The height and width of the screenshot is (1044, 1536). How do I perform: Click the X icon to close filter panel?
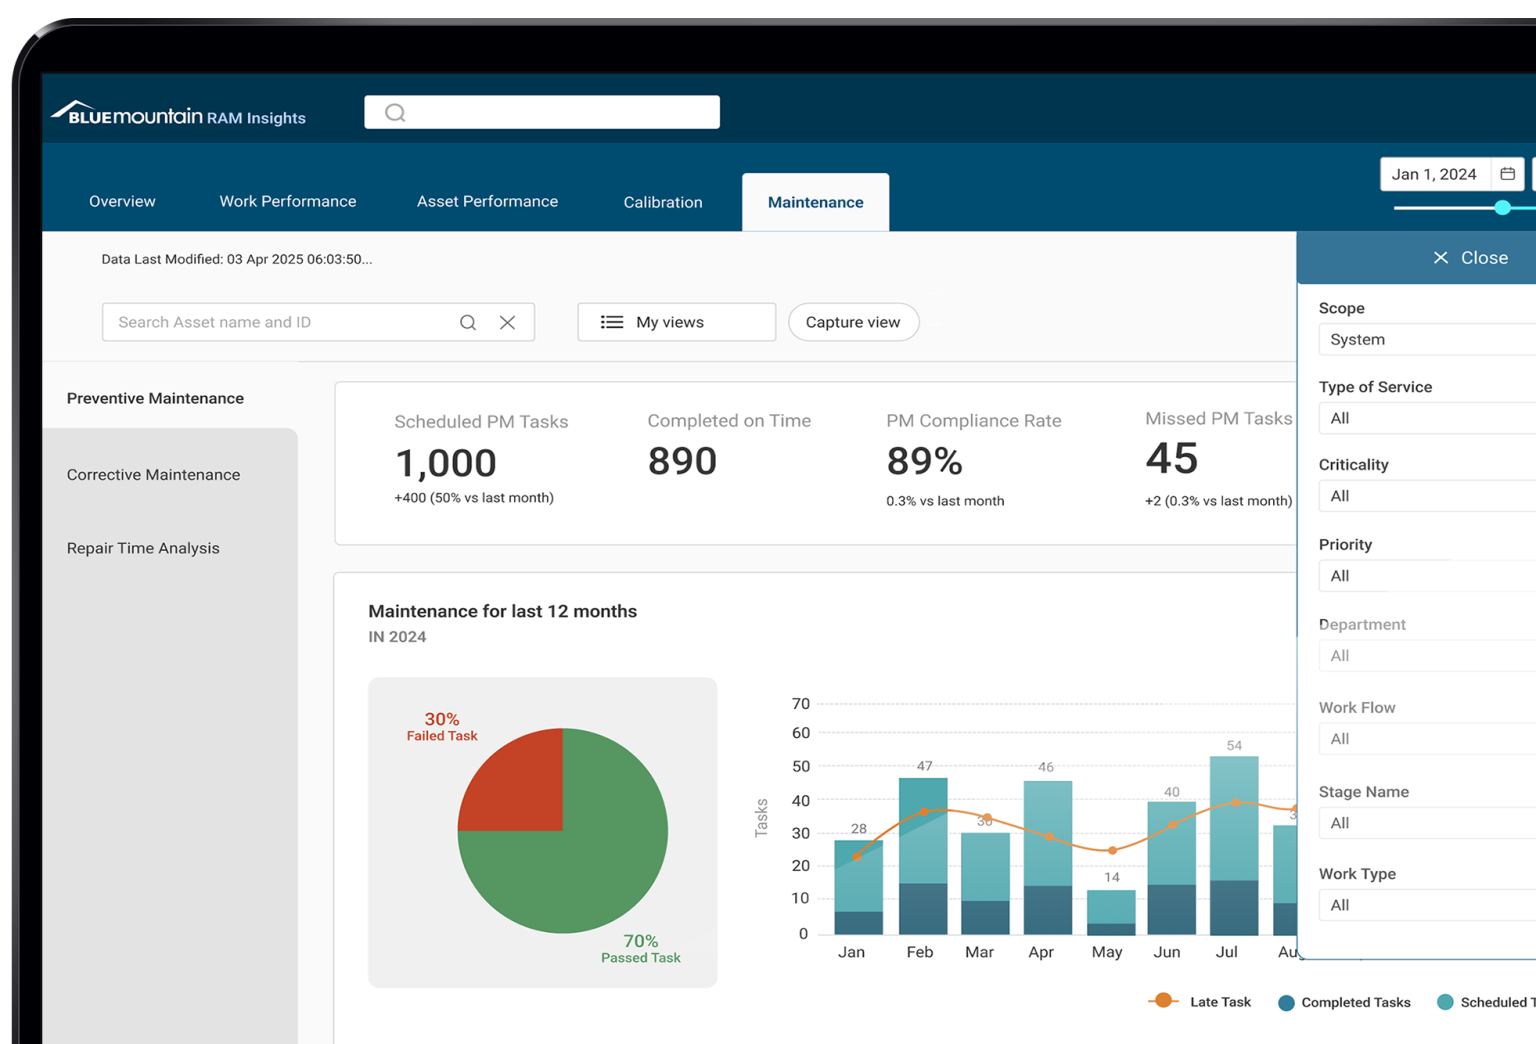coord(1440,258)
